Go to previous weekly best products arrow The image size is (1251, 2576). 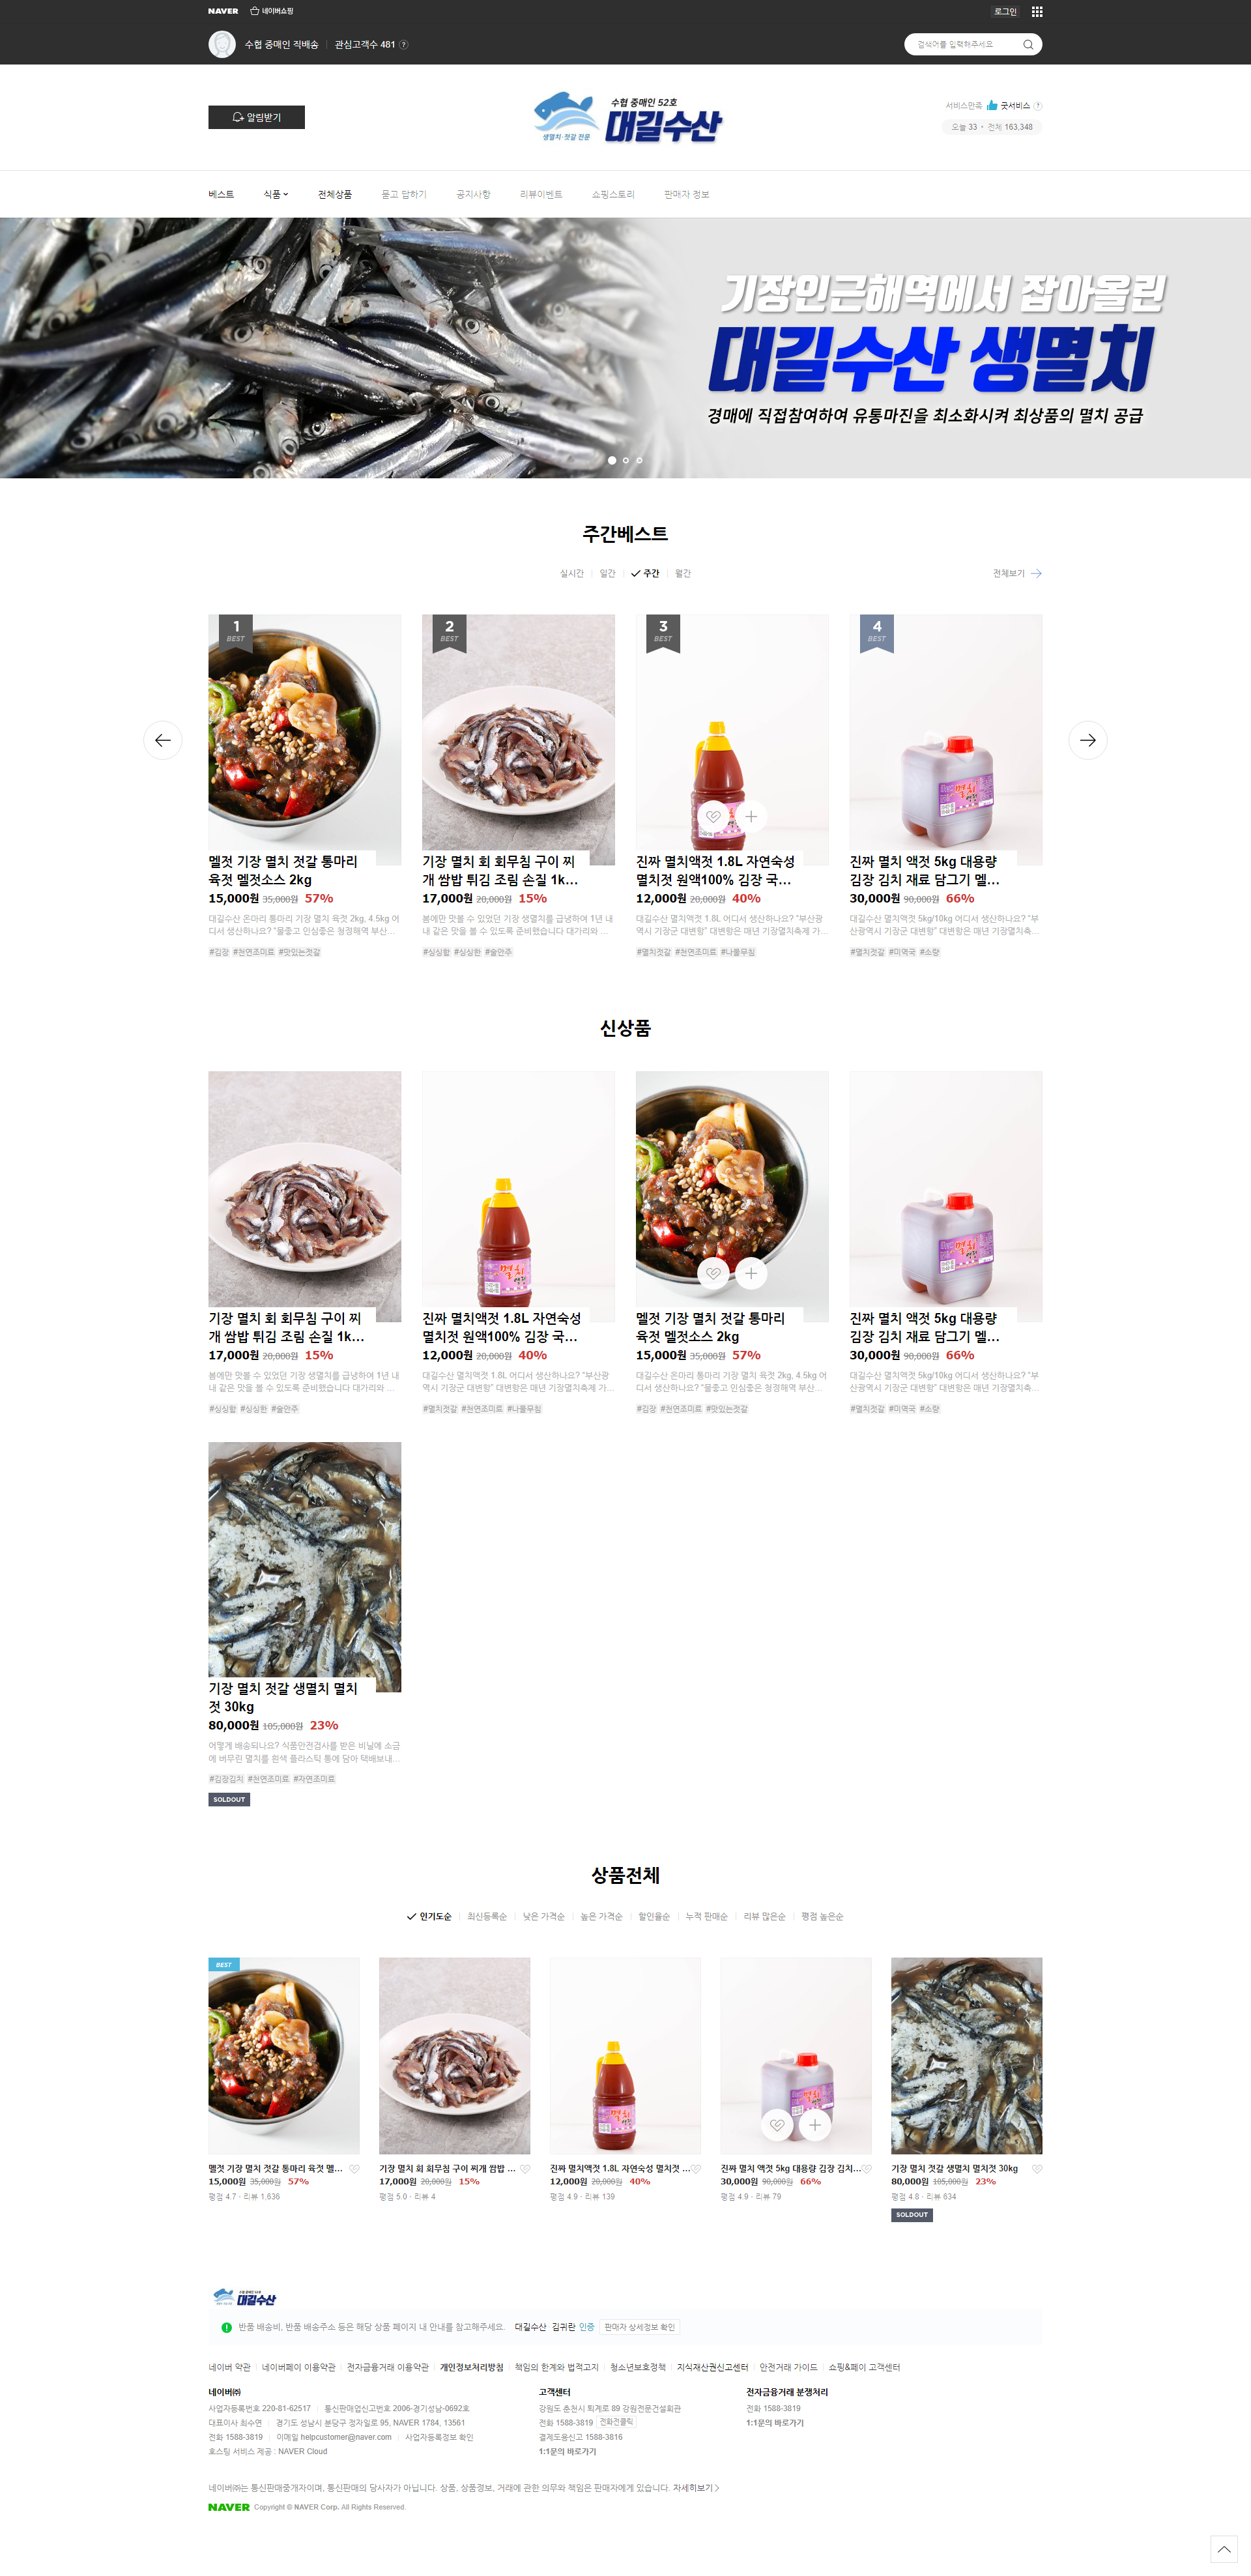(x=163, y=740)
